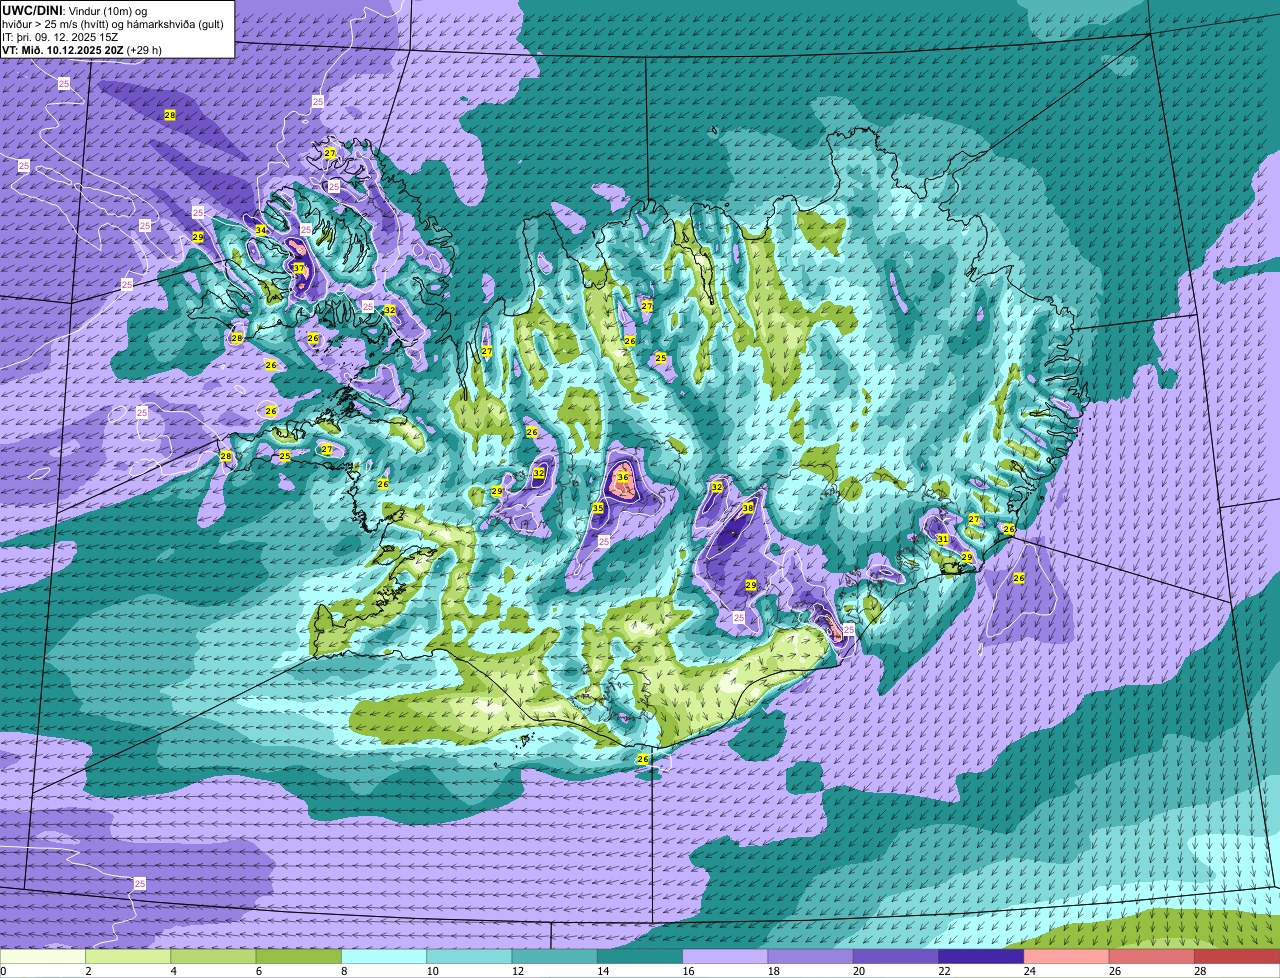Select the 20–22 m/s colour bar segment
Screen dimensions: 1280x978
tap(896, 957)
